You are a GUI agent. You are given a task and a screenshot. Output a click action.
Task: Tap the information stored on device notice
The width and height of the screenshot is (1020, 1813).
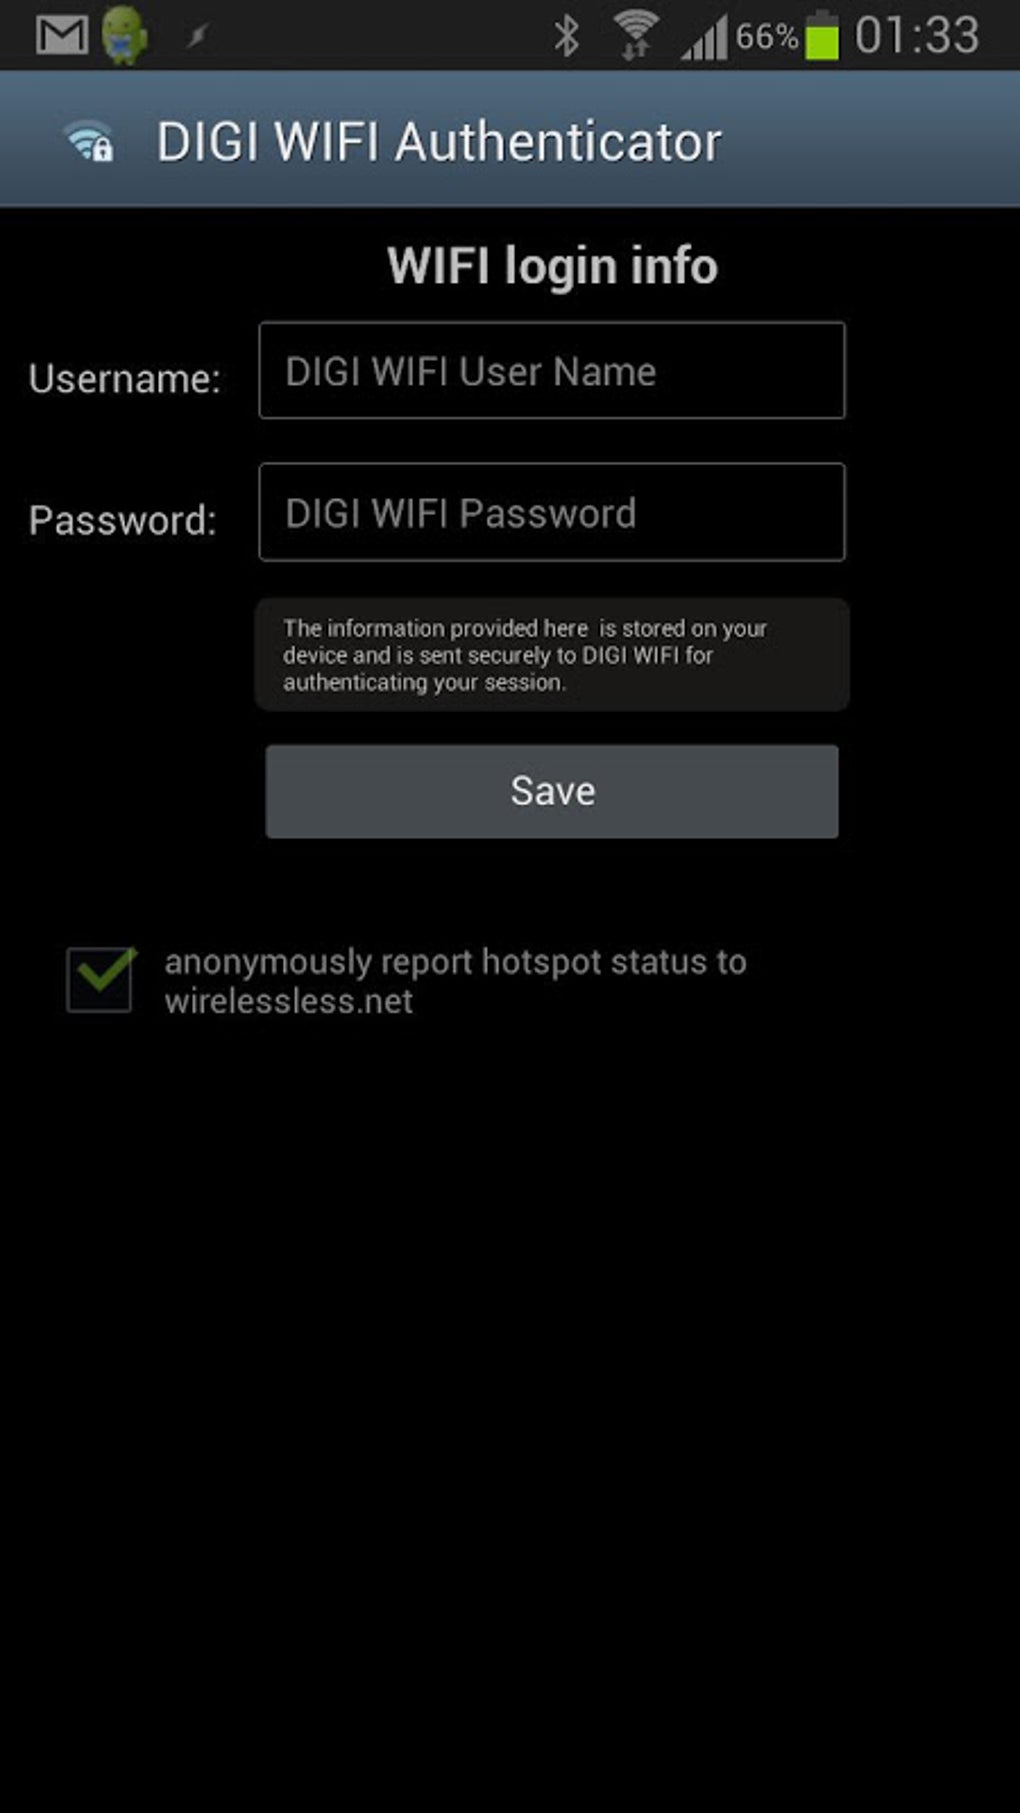(x=552, y=655)
